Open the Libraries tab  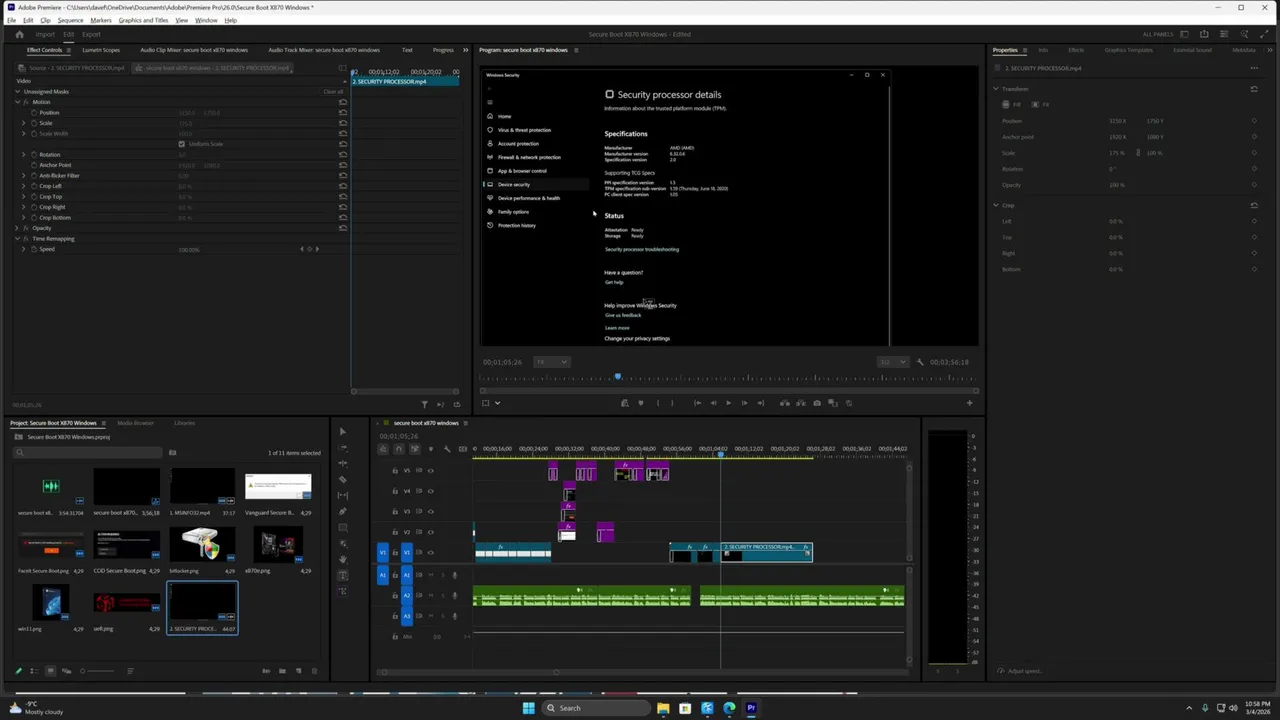point(184,423)
